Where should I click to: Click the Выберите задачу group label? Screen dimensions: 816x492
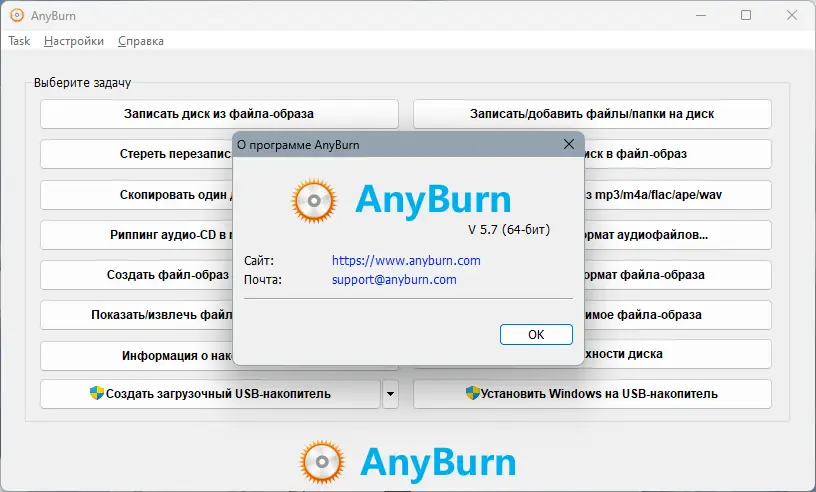82,83
